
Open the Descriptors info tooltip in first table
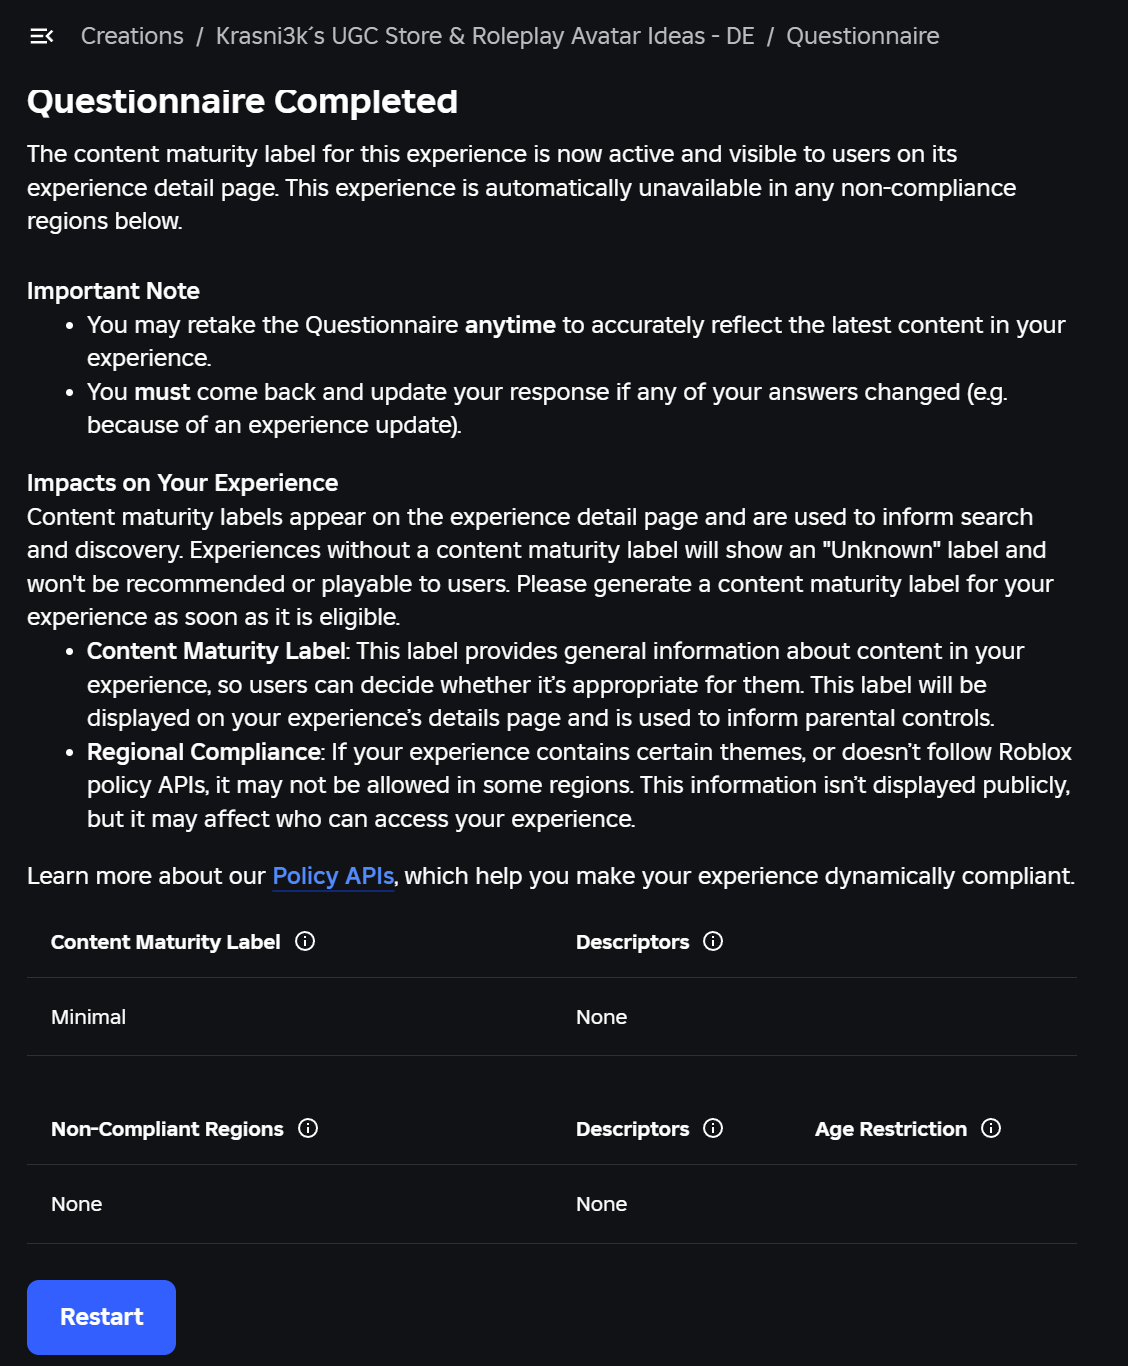click(x=712, y=941)
